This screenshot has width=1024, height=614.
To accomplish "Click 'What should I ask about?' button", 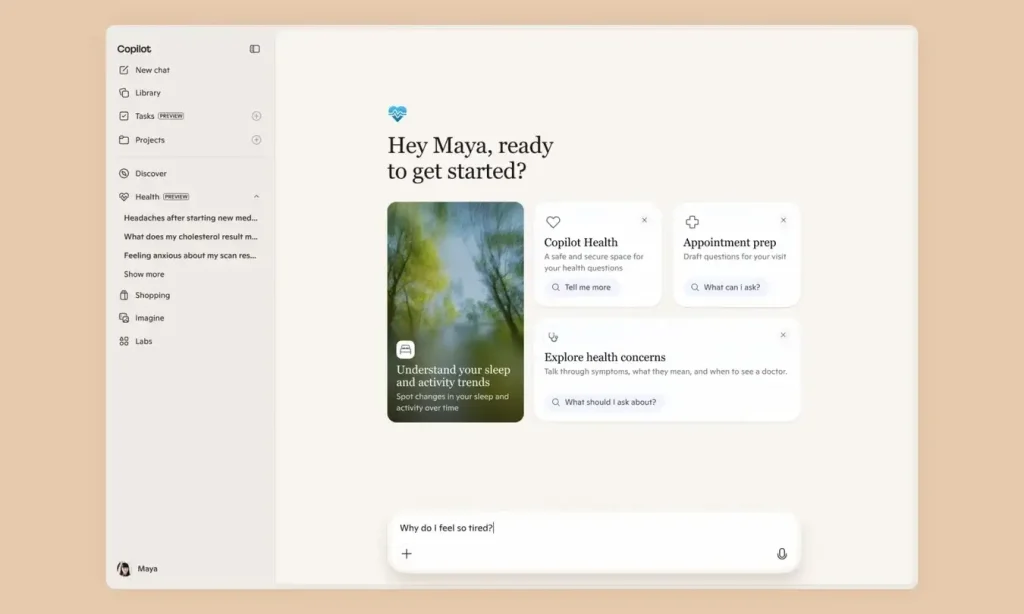I will tap(604, 402).
